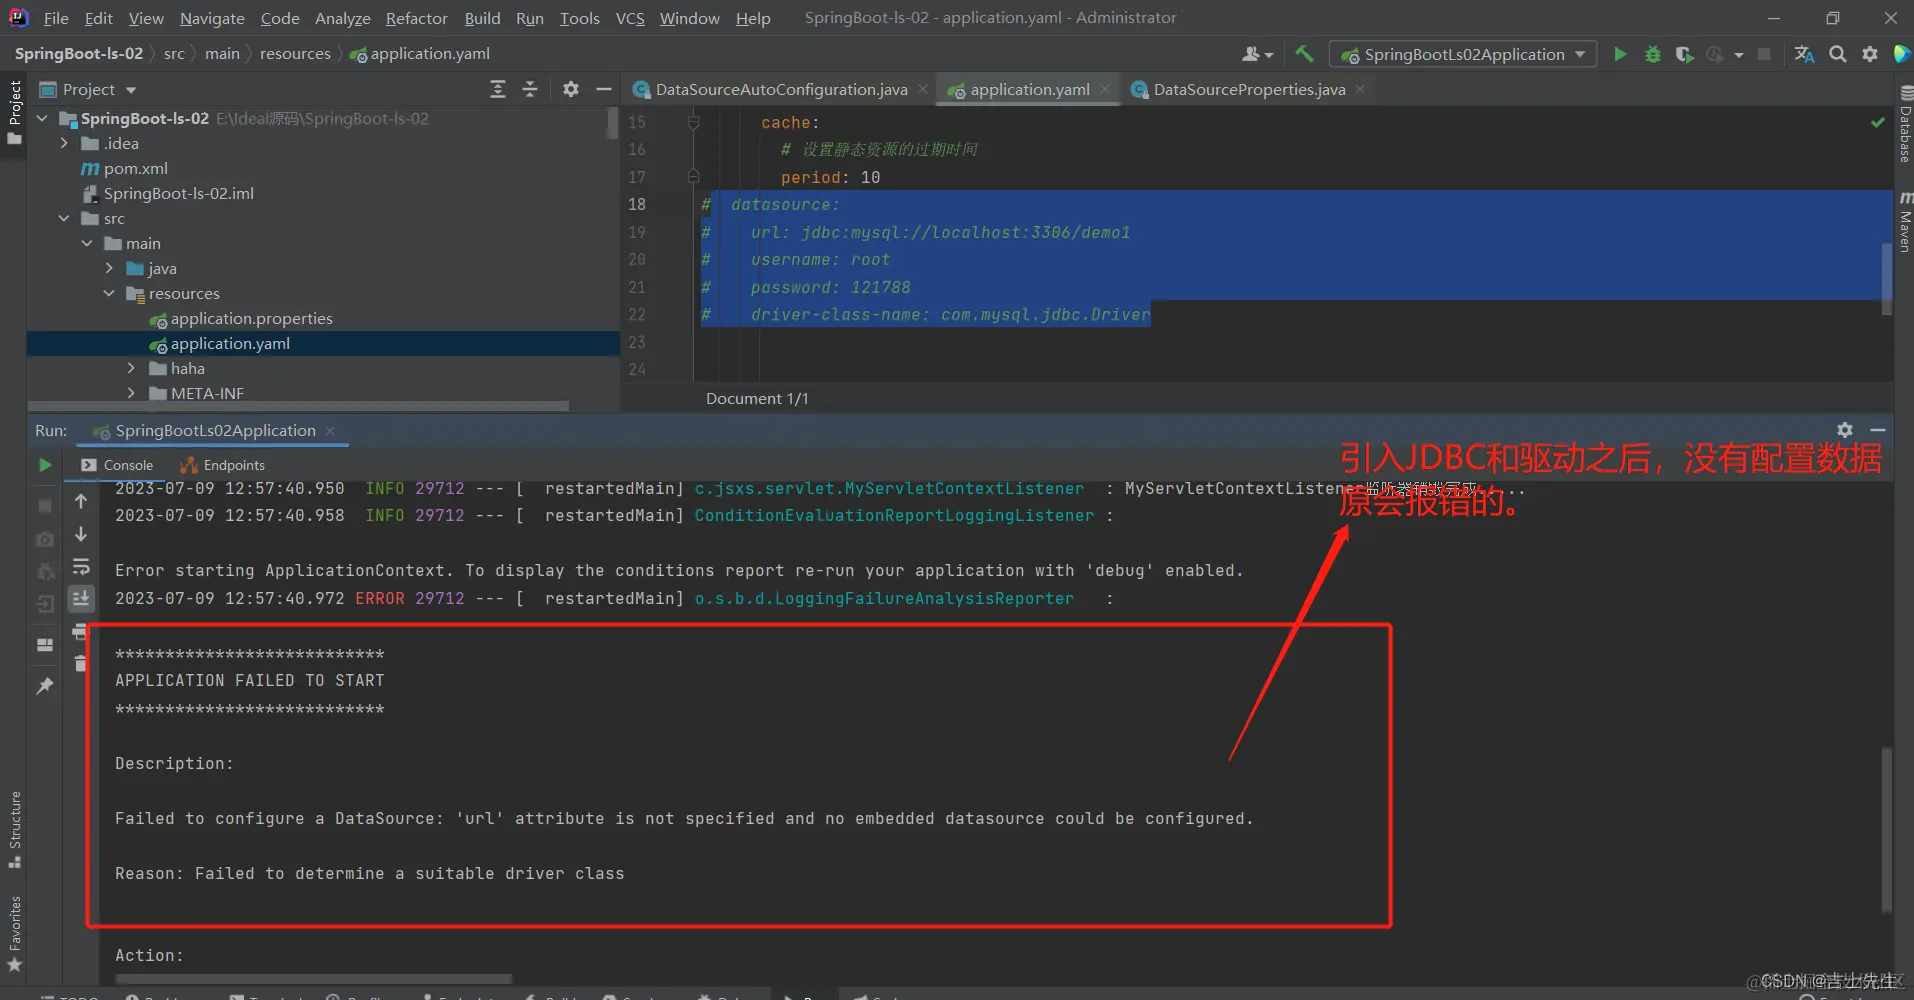Collapse the main folder

click(87, 243)
